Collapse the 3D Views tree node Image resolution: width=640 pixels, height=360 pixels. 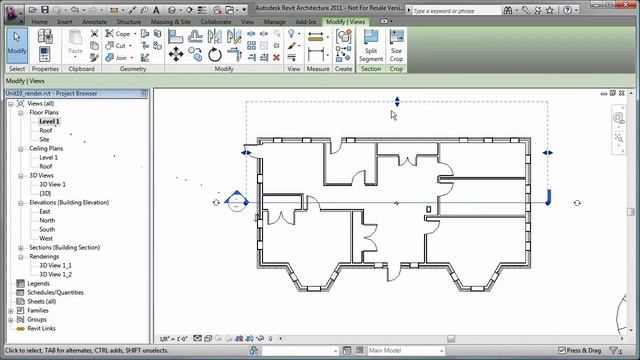point(20,176)
